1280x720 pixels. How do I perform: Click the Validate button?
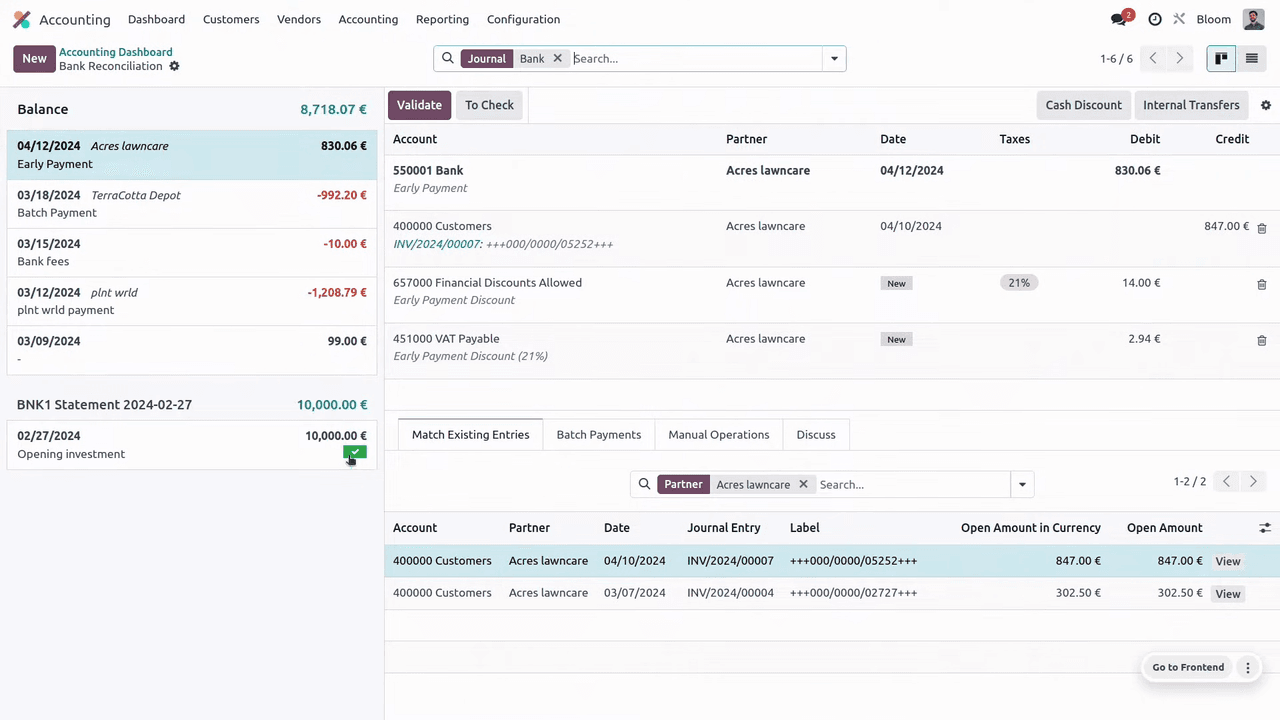(x=419, y=105)
